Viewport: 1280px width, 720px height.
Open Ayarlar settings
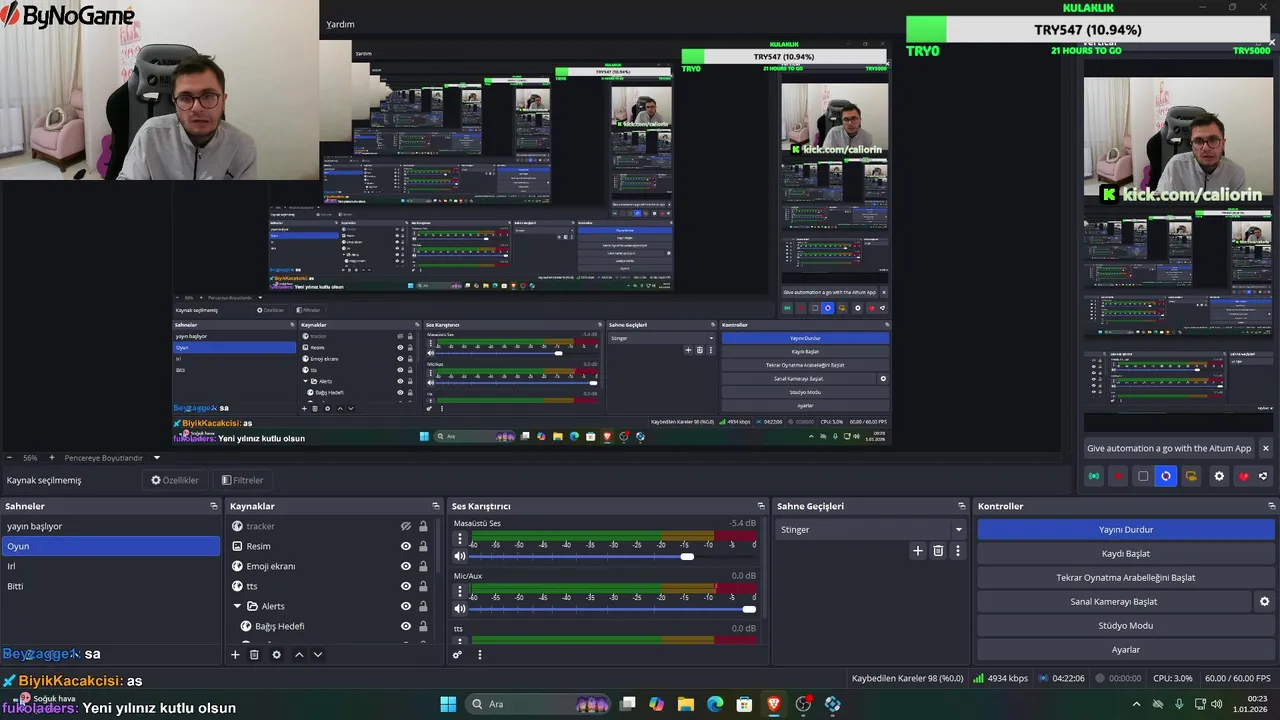point(1126,649)
